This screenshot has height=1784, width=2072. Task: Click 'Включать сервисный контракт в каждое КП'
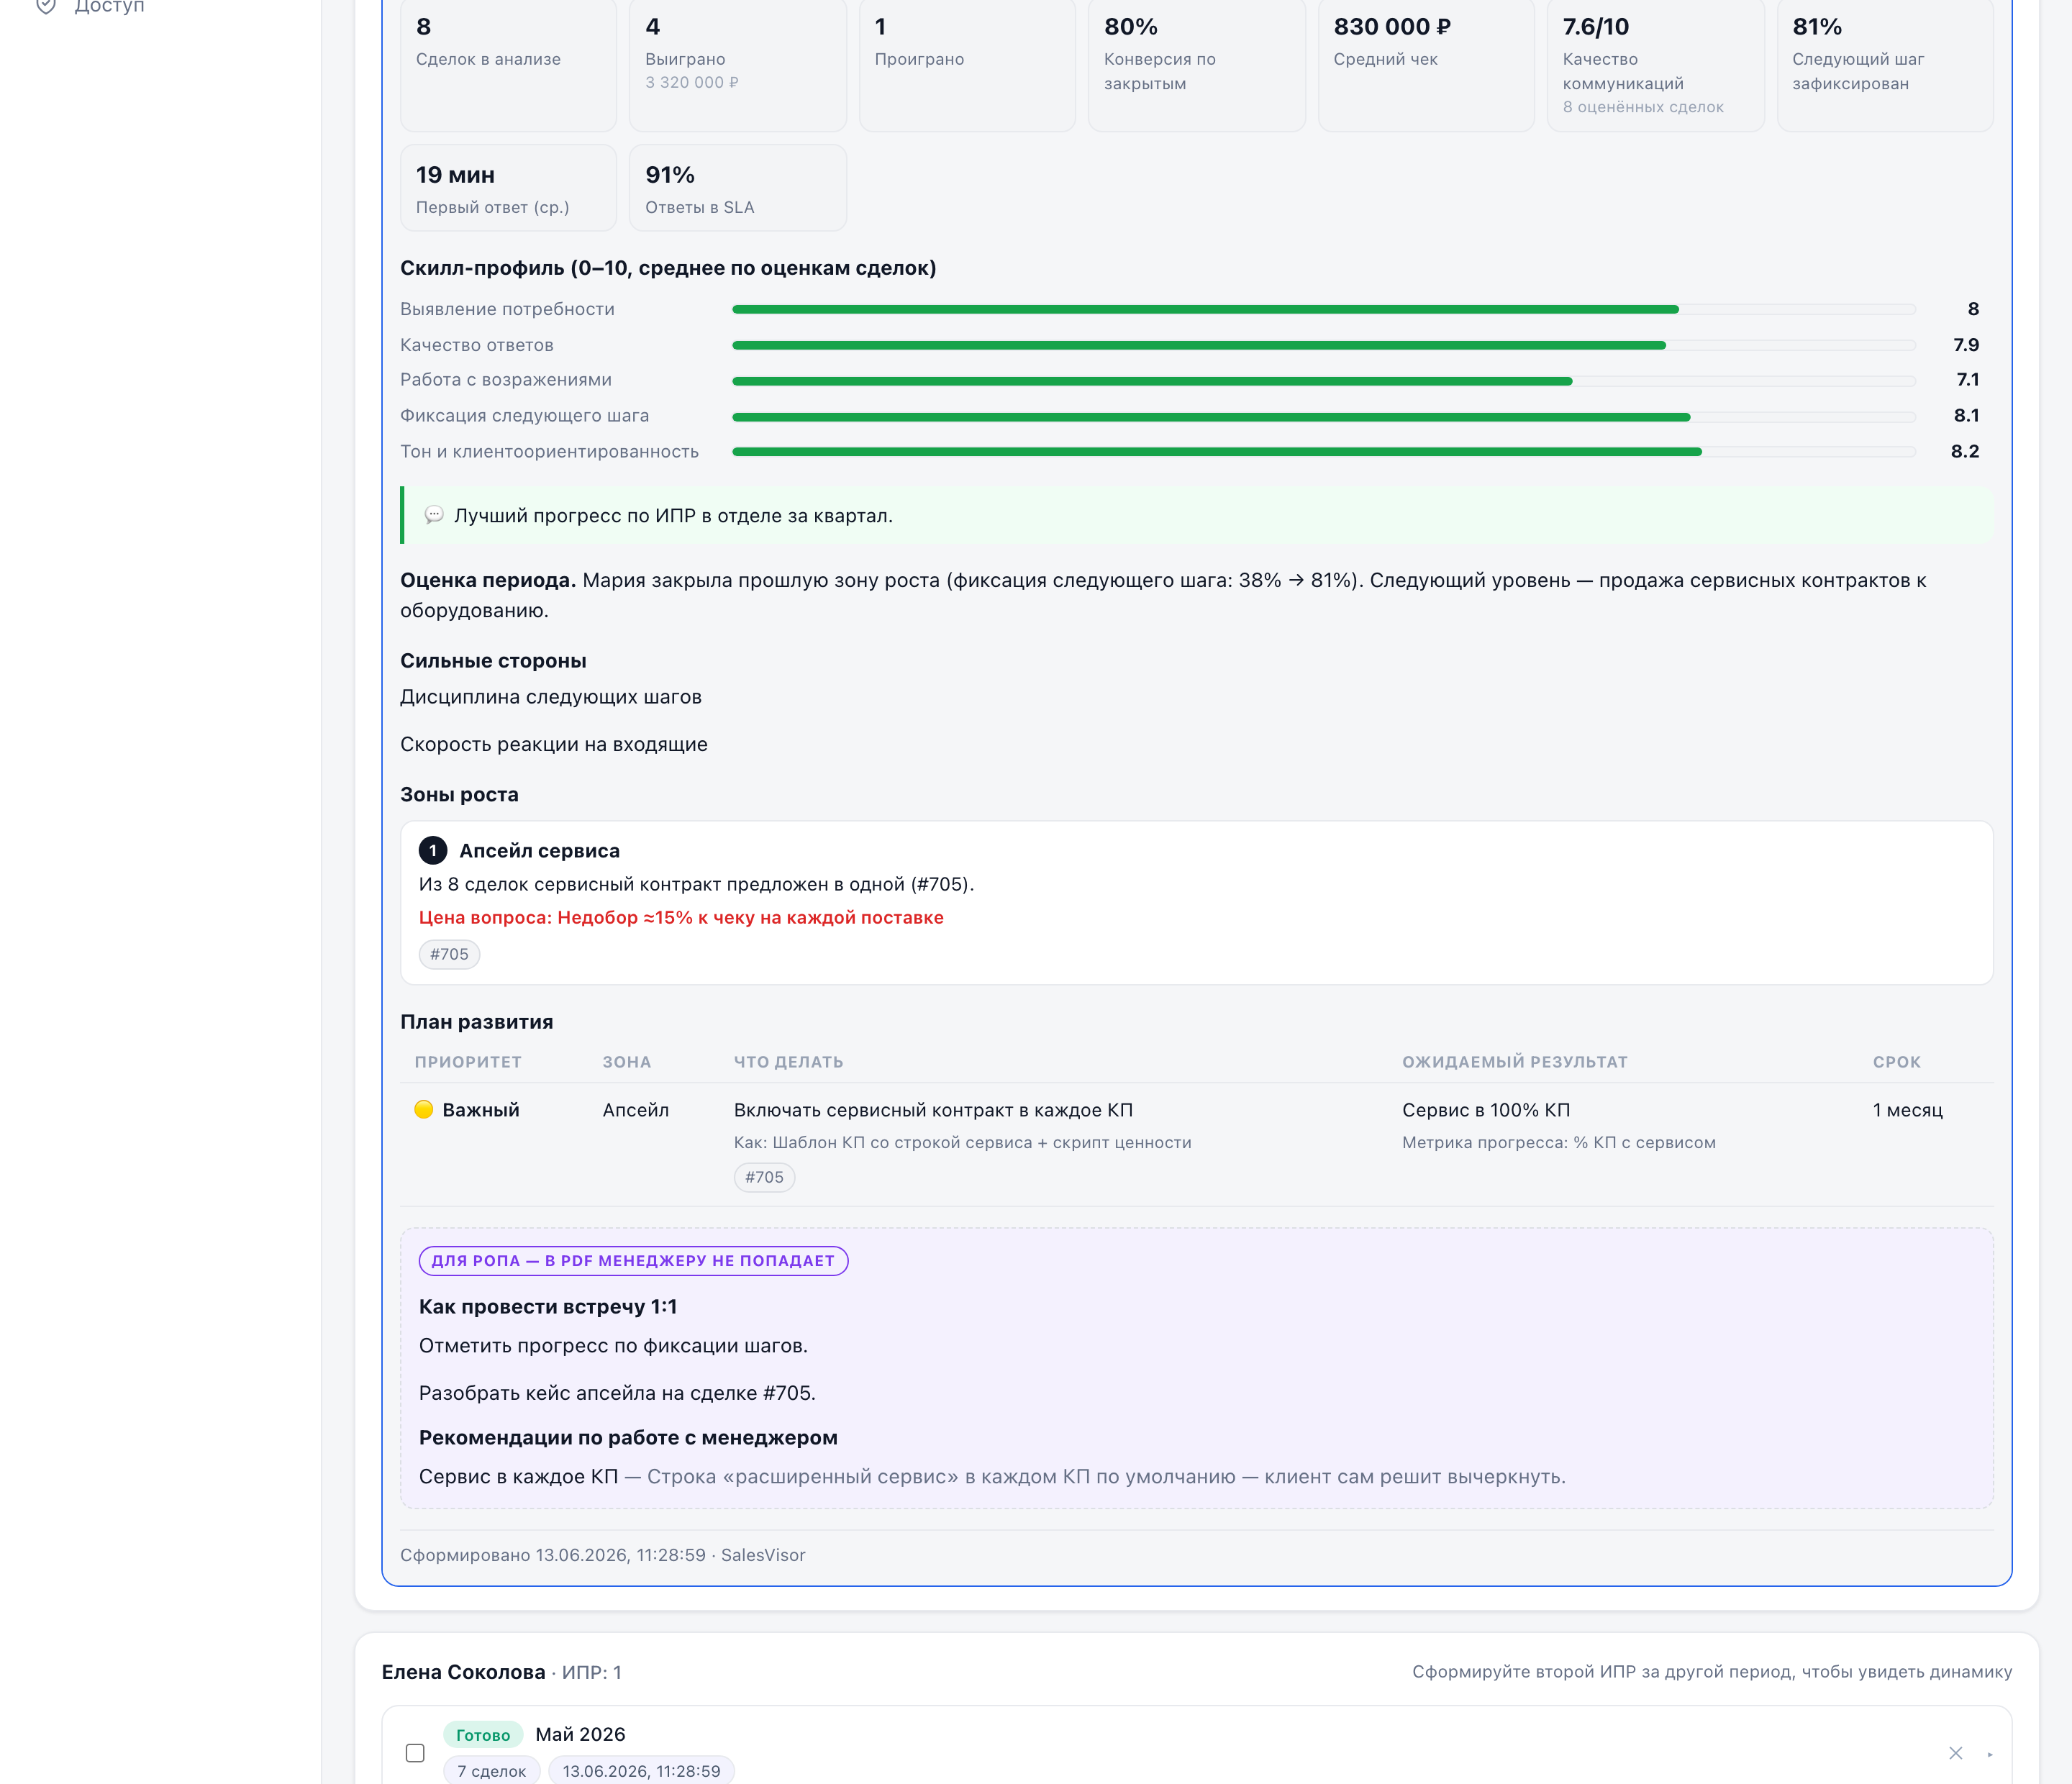933,1110
